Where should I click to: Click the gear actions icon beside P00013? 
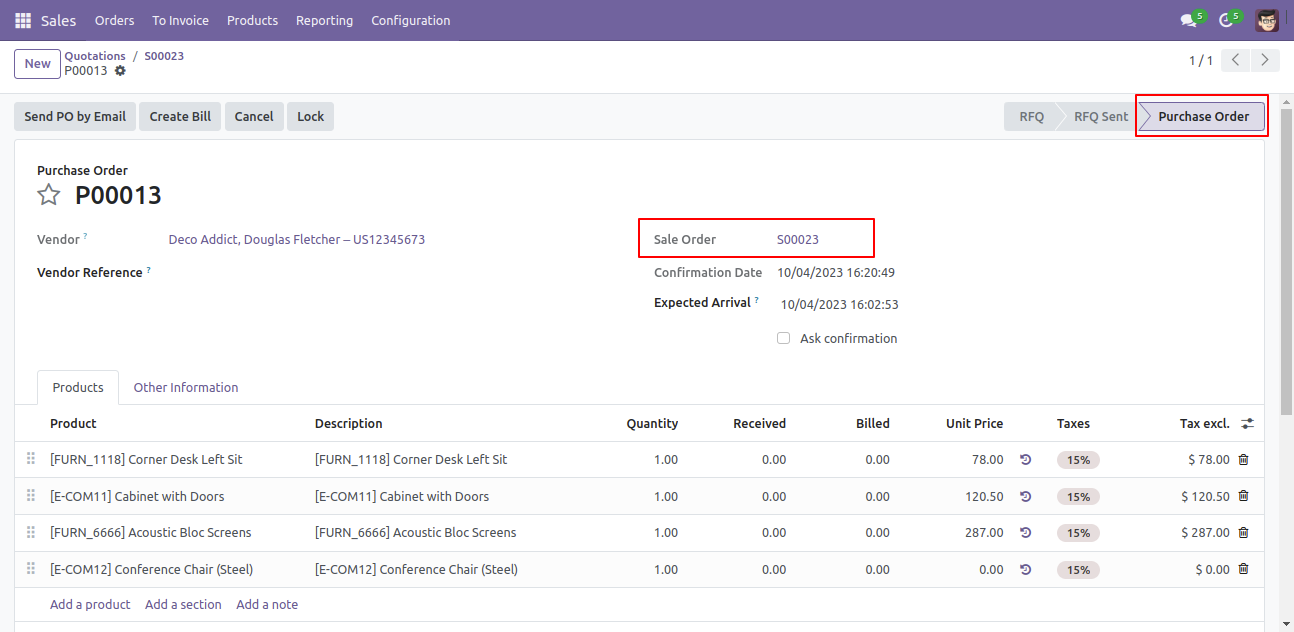(x=121, y=71)
